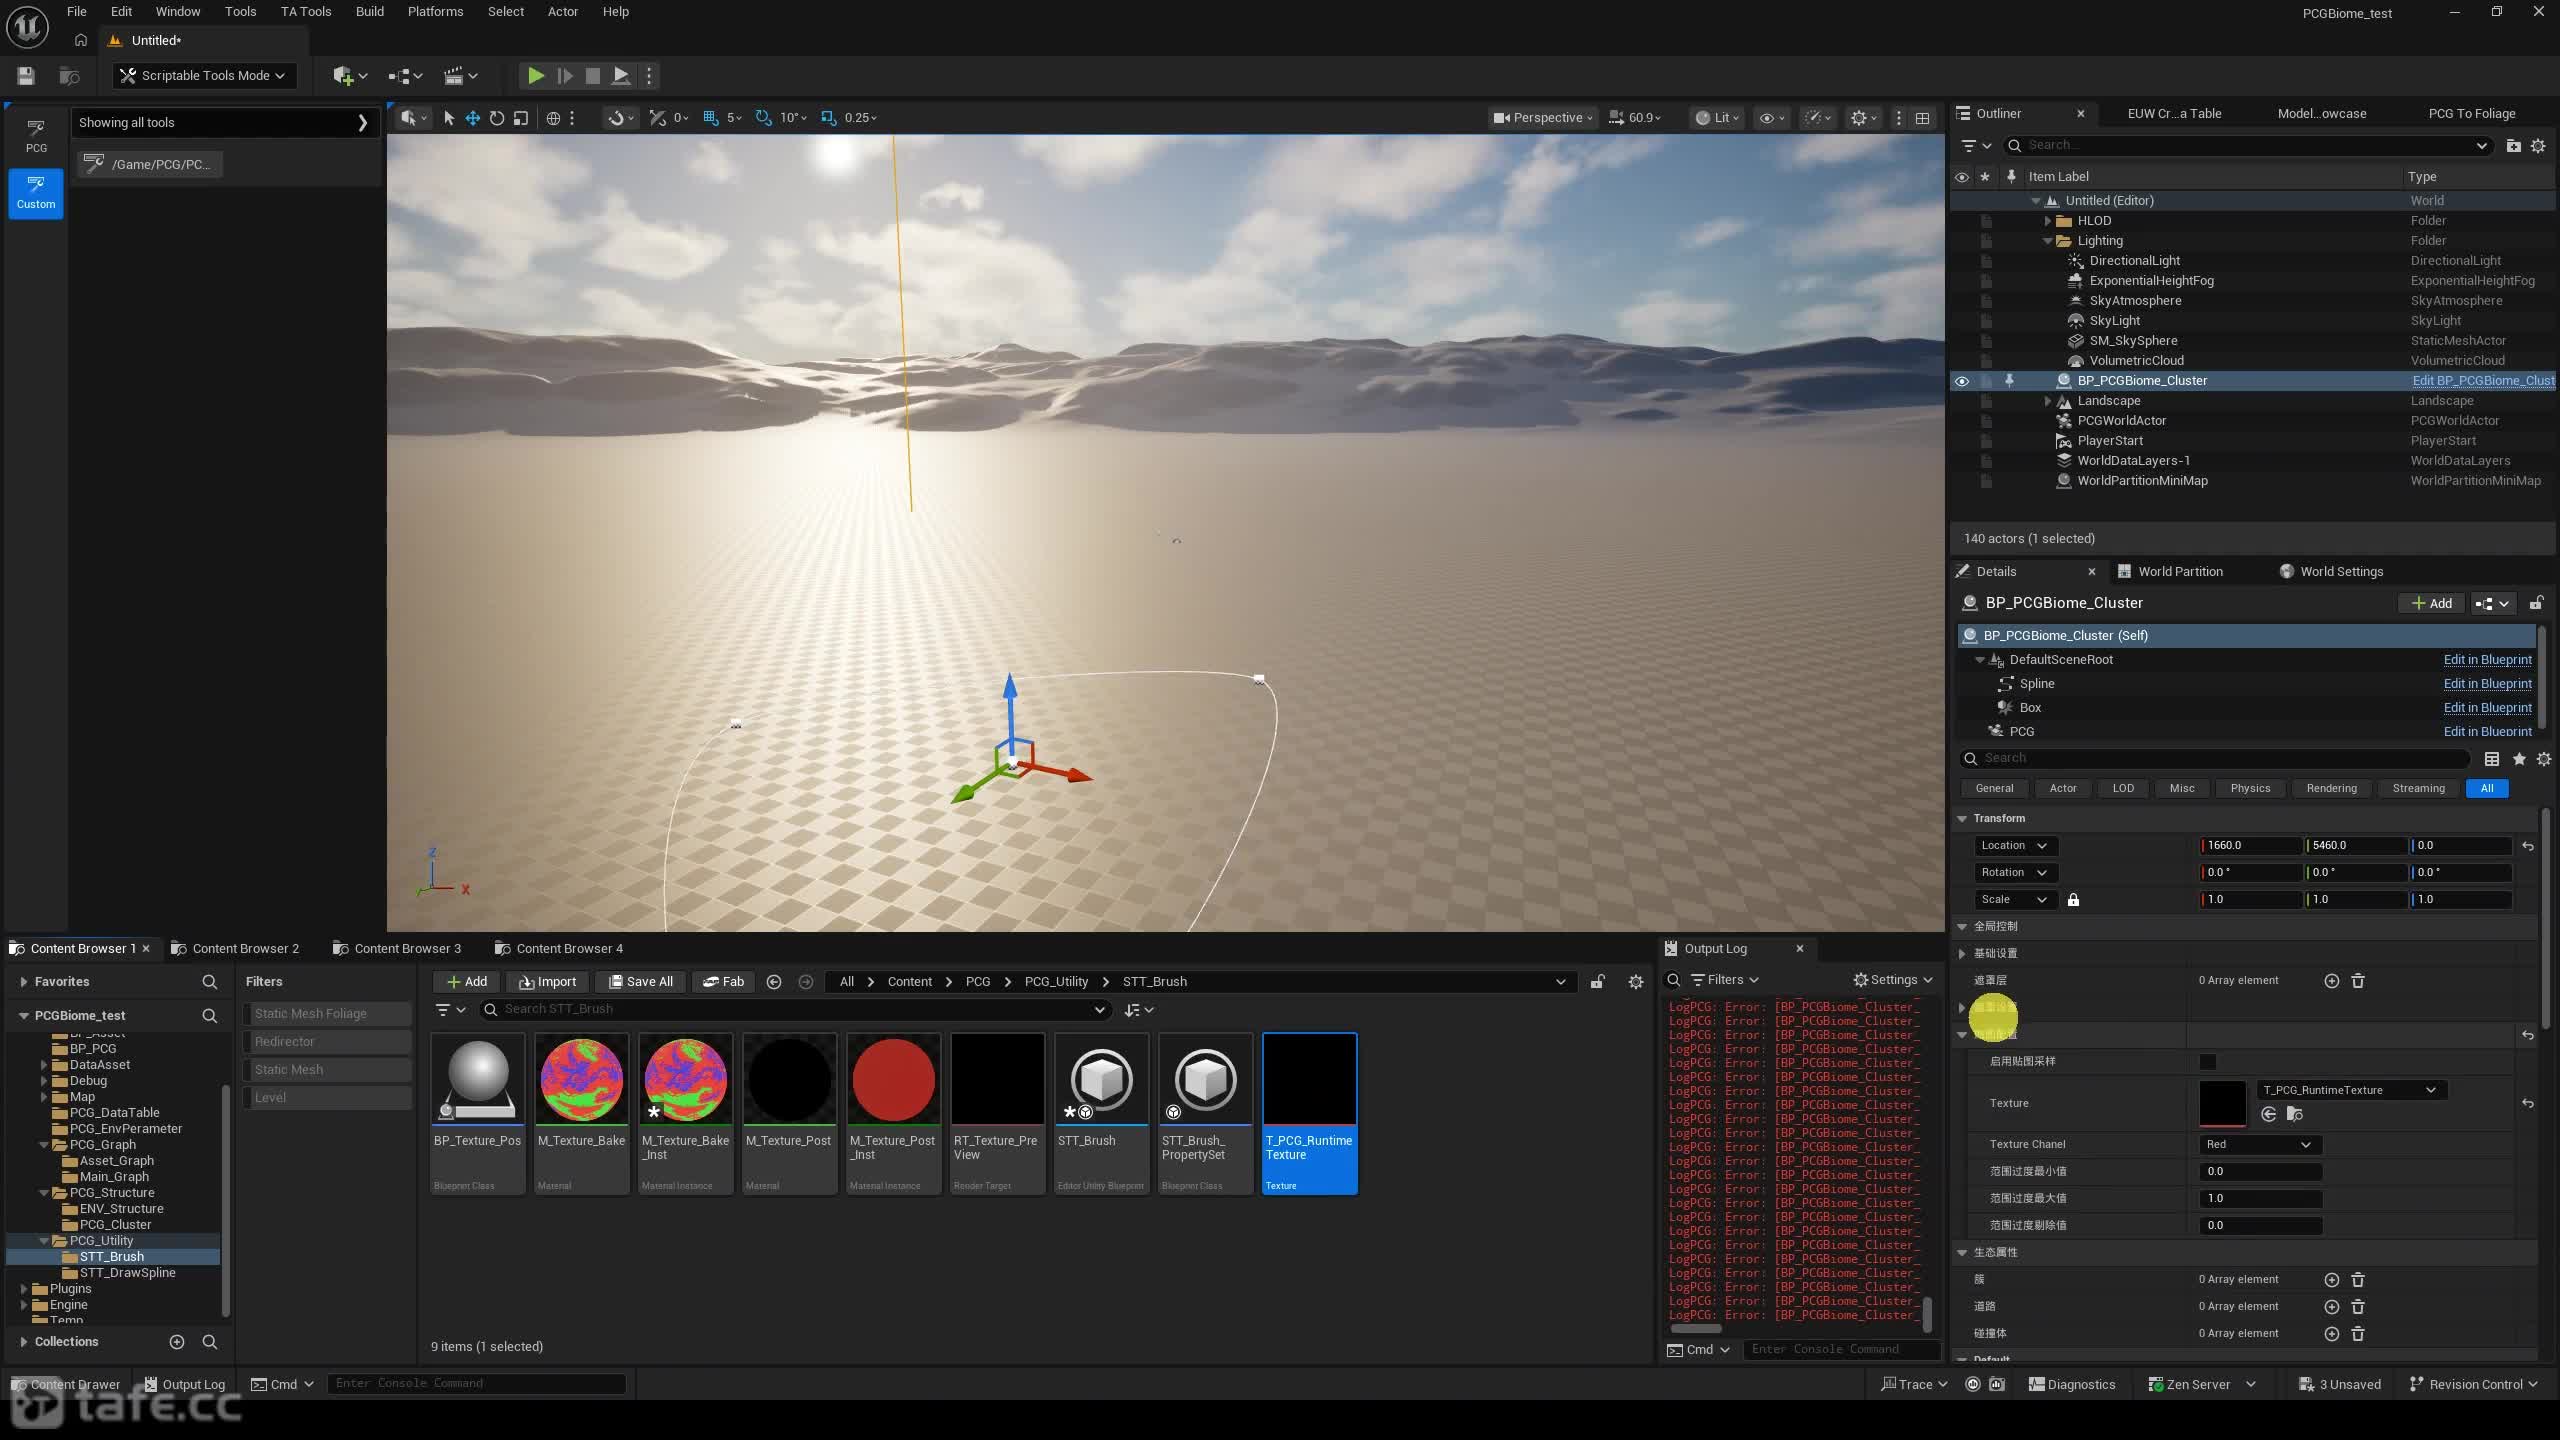
Task: Toggle the scale snap icon
Action: 828,118
